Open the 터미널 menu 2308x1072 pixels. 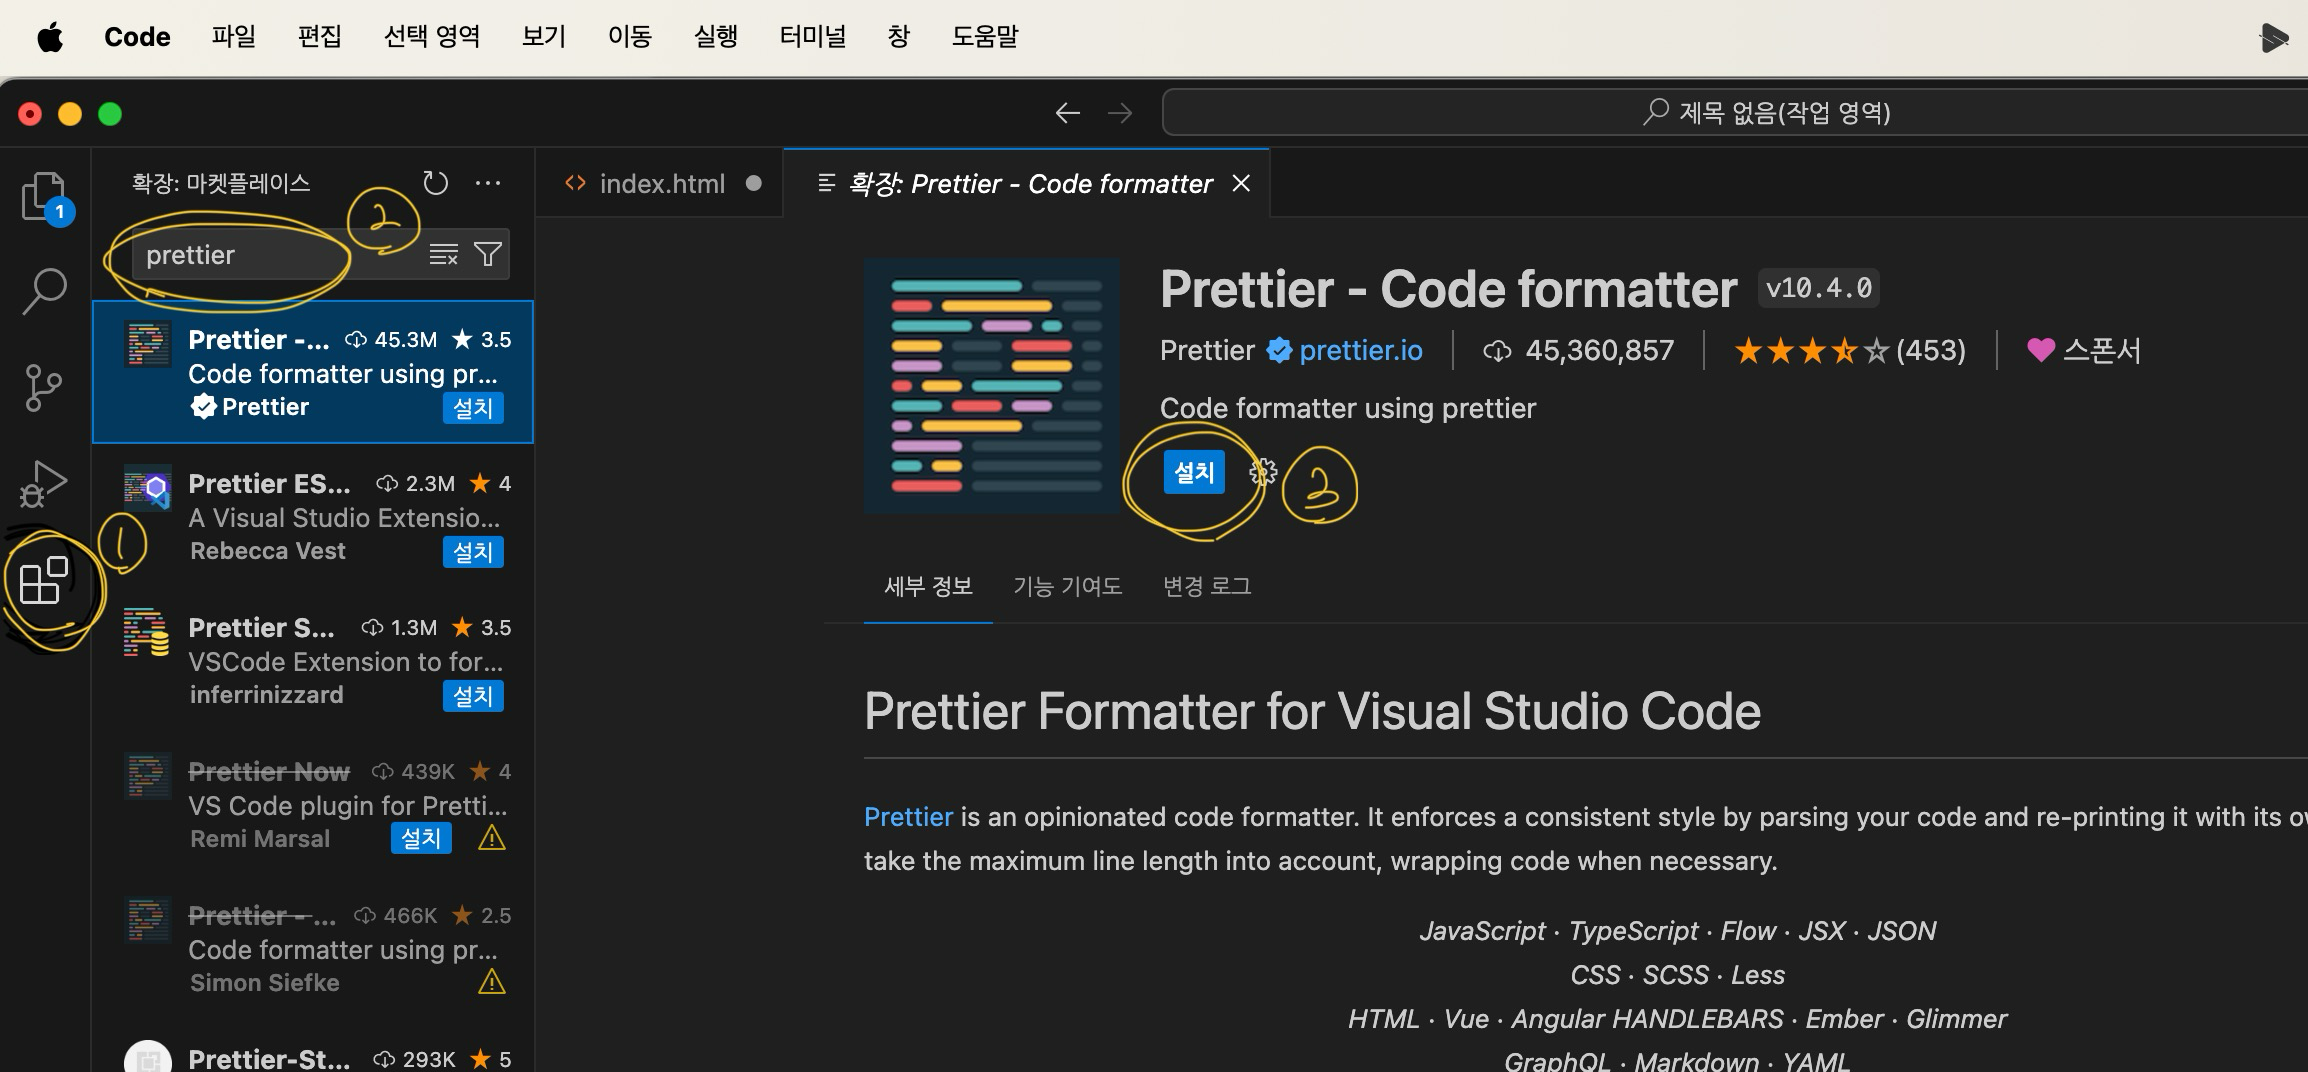coord(813,37)
